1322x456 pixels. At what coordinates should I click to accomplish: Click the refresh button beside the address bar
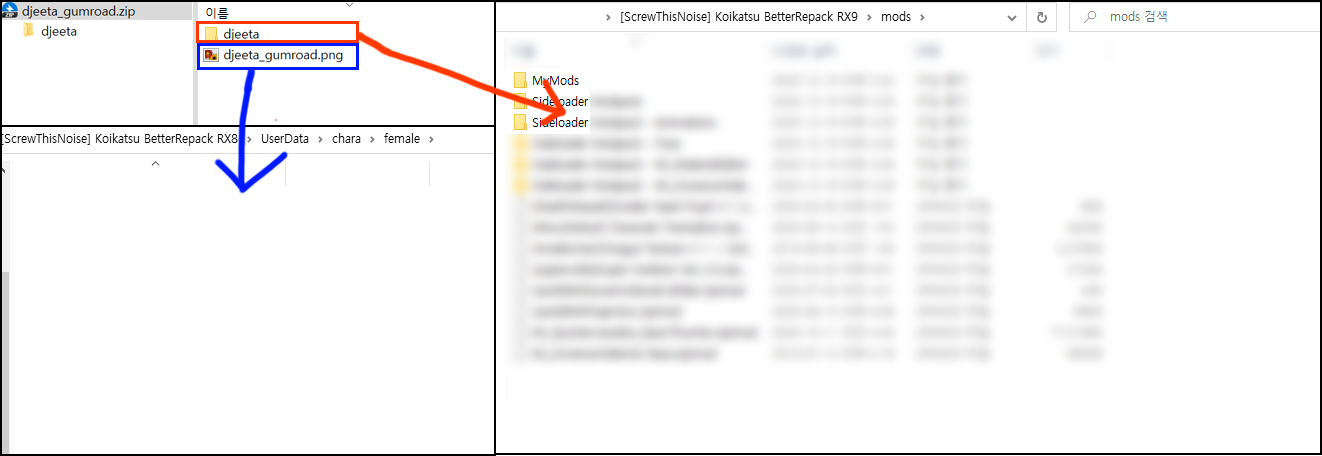[x=1041, y=17]
